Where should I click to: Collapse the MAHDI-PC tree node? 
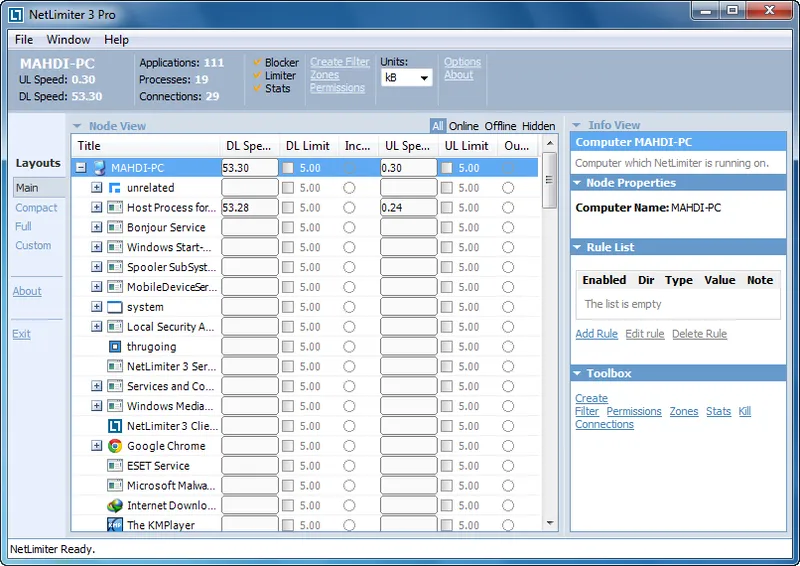click(x=81, y=167)
